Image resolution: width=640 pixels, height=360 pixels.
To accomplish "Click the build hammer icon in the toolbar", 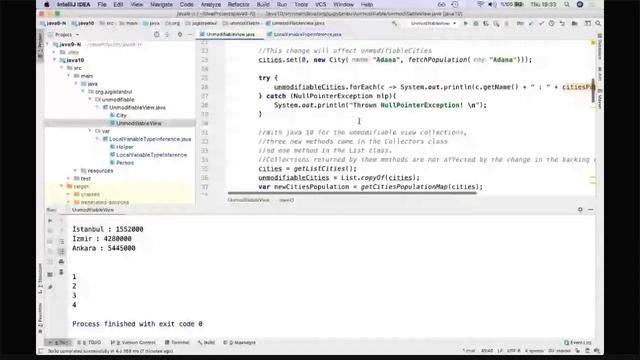I will (x=394, y=24).
